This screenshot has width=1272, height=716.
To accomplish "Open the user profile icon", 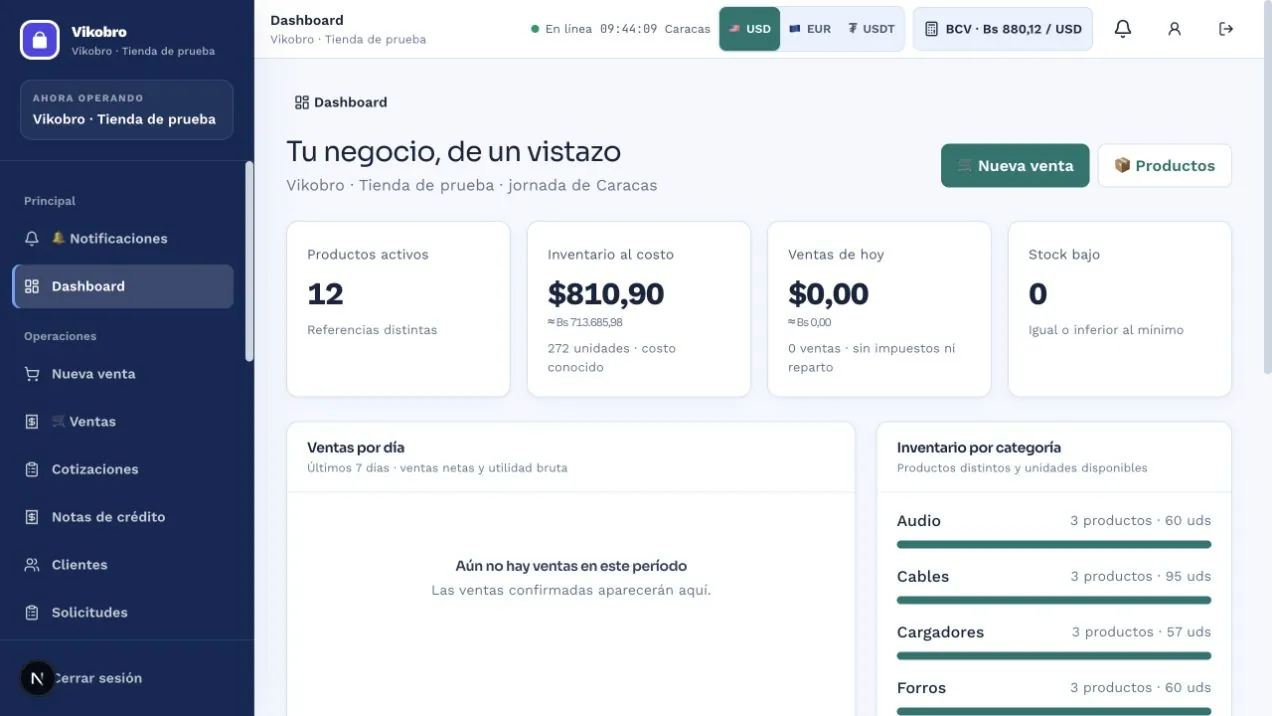I will [1174, 29].
